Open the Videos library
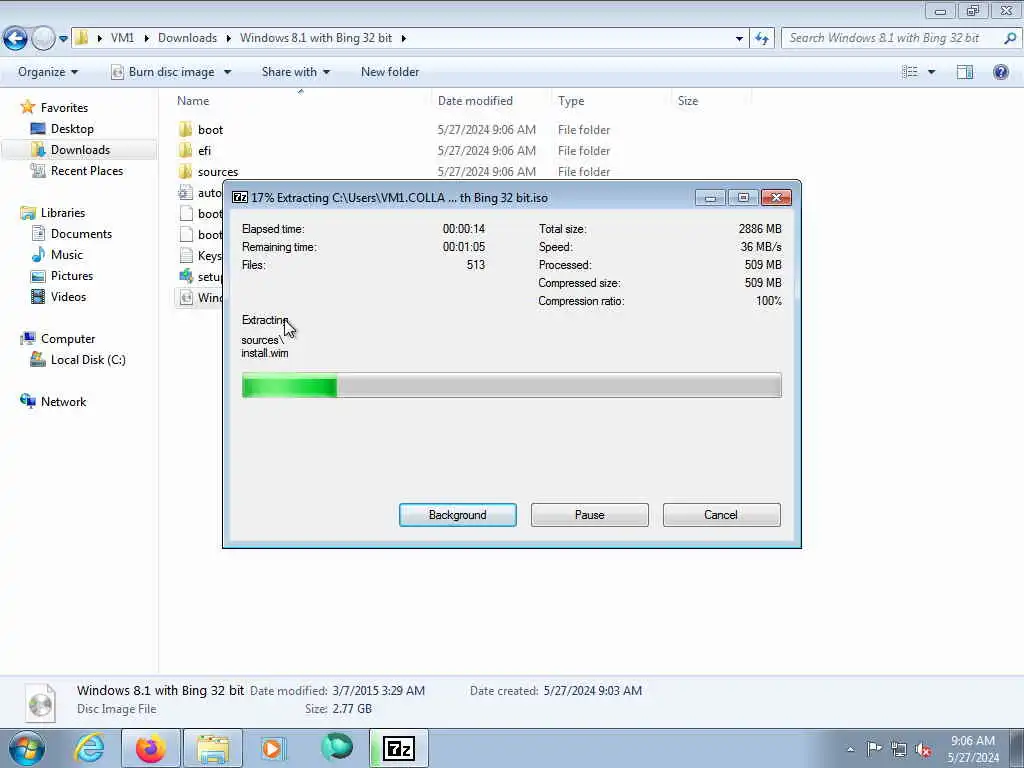The width and height of the screenshot is (1024, 768). [x=68, y=296]
